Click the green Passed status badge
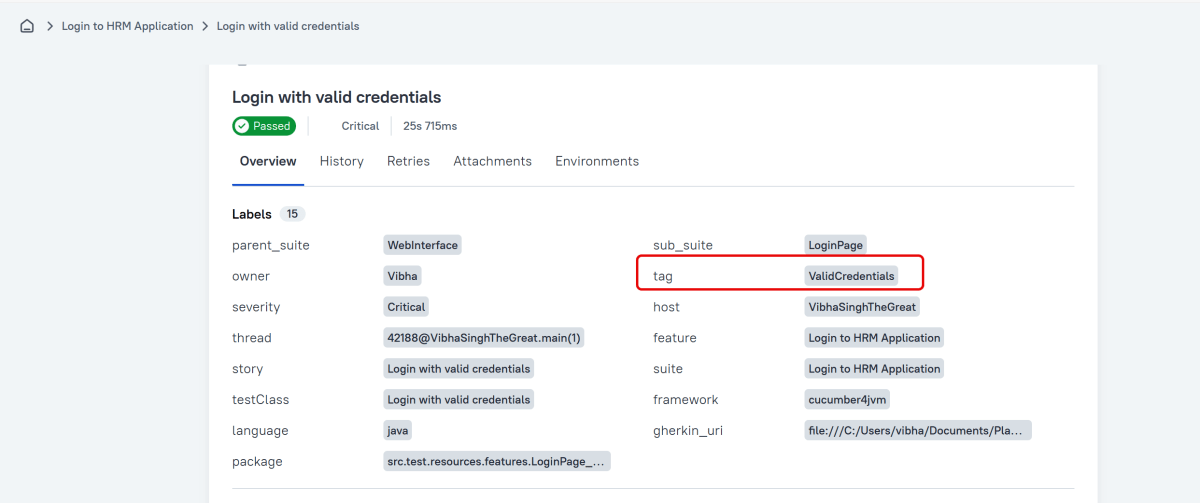This screenshot has width=1200, height=503. click(264, 126)
